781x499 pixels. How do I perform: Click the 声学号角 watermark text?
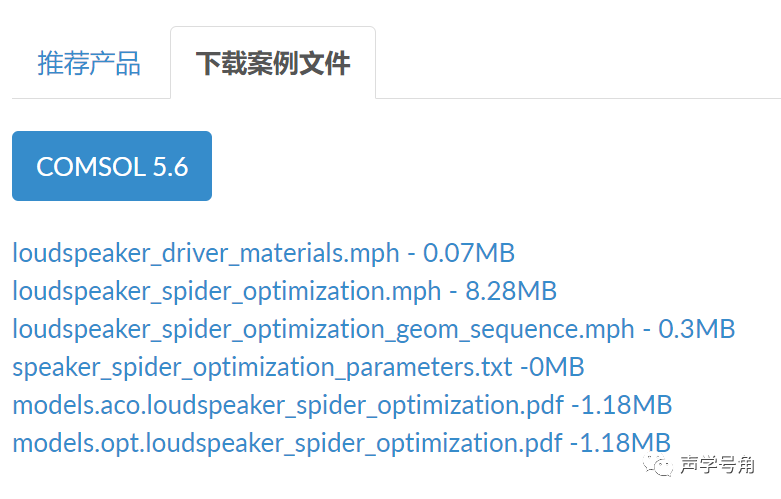(716, 465)
